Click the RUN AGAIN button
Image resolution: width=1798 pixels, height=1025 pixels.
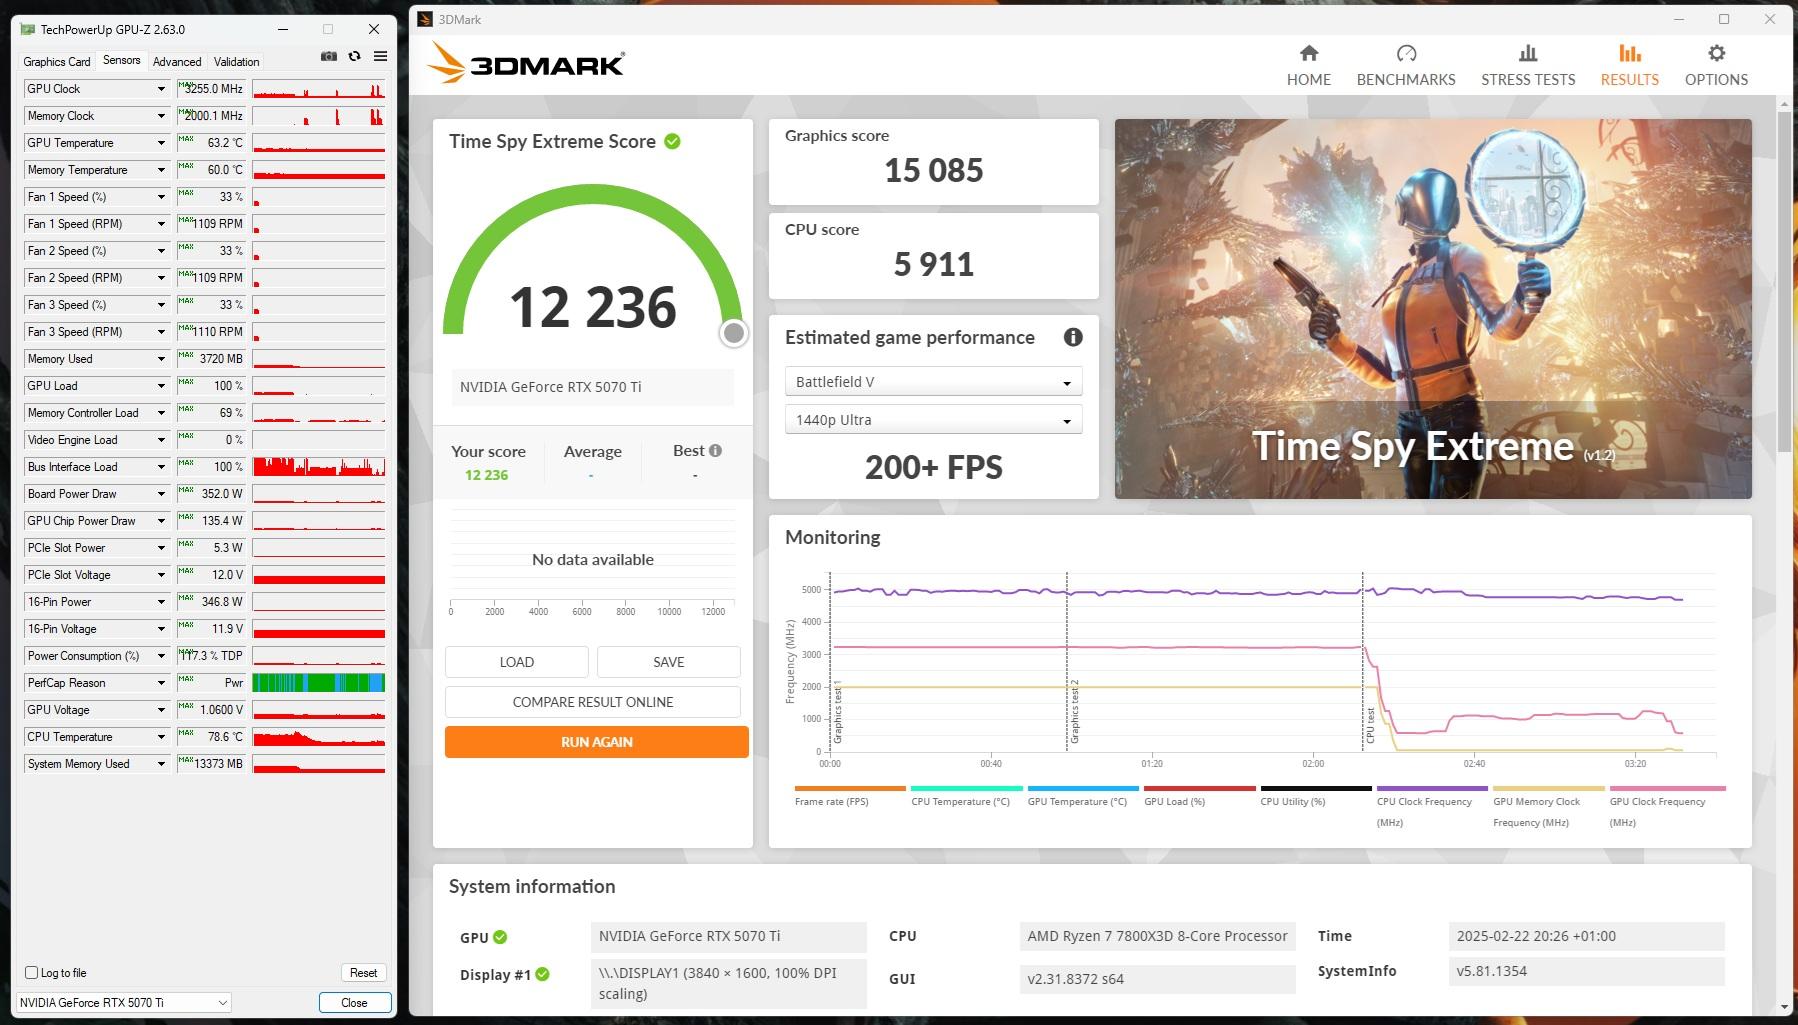[597, 742]
